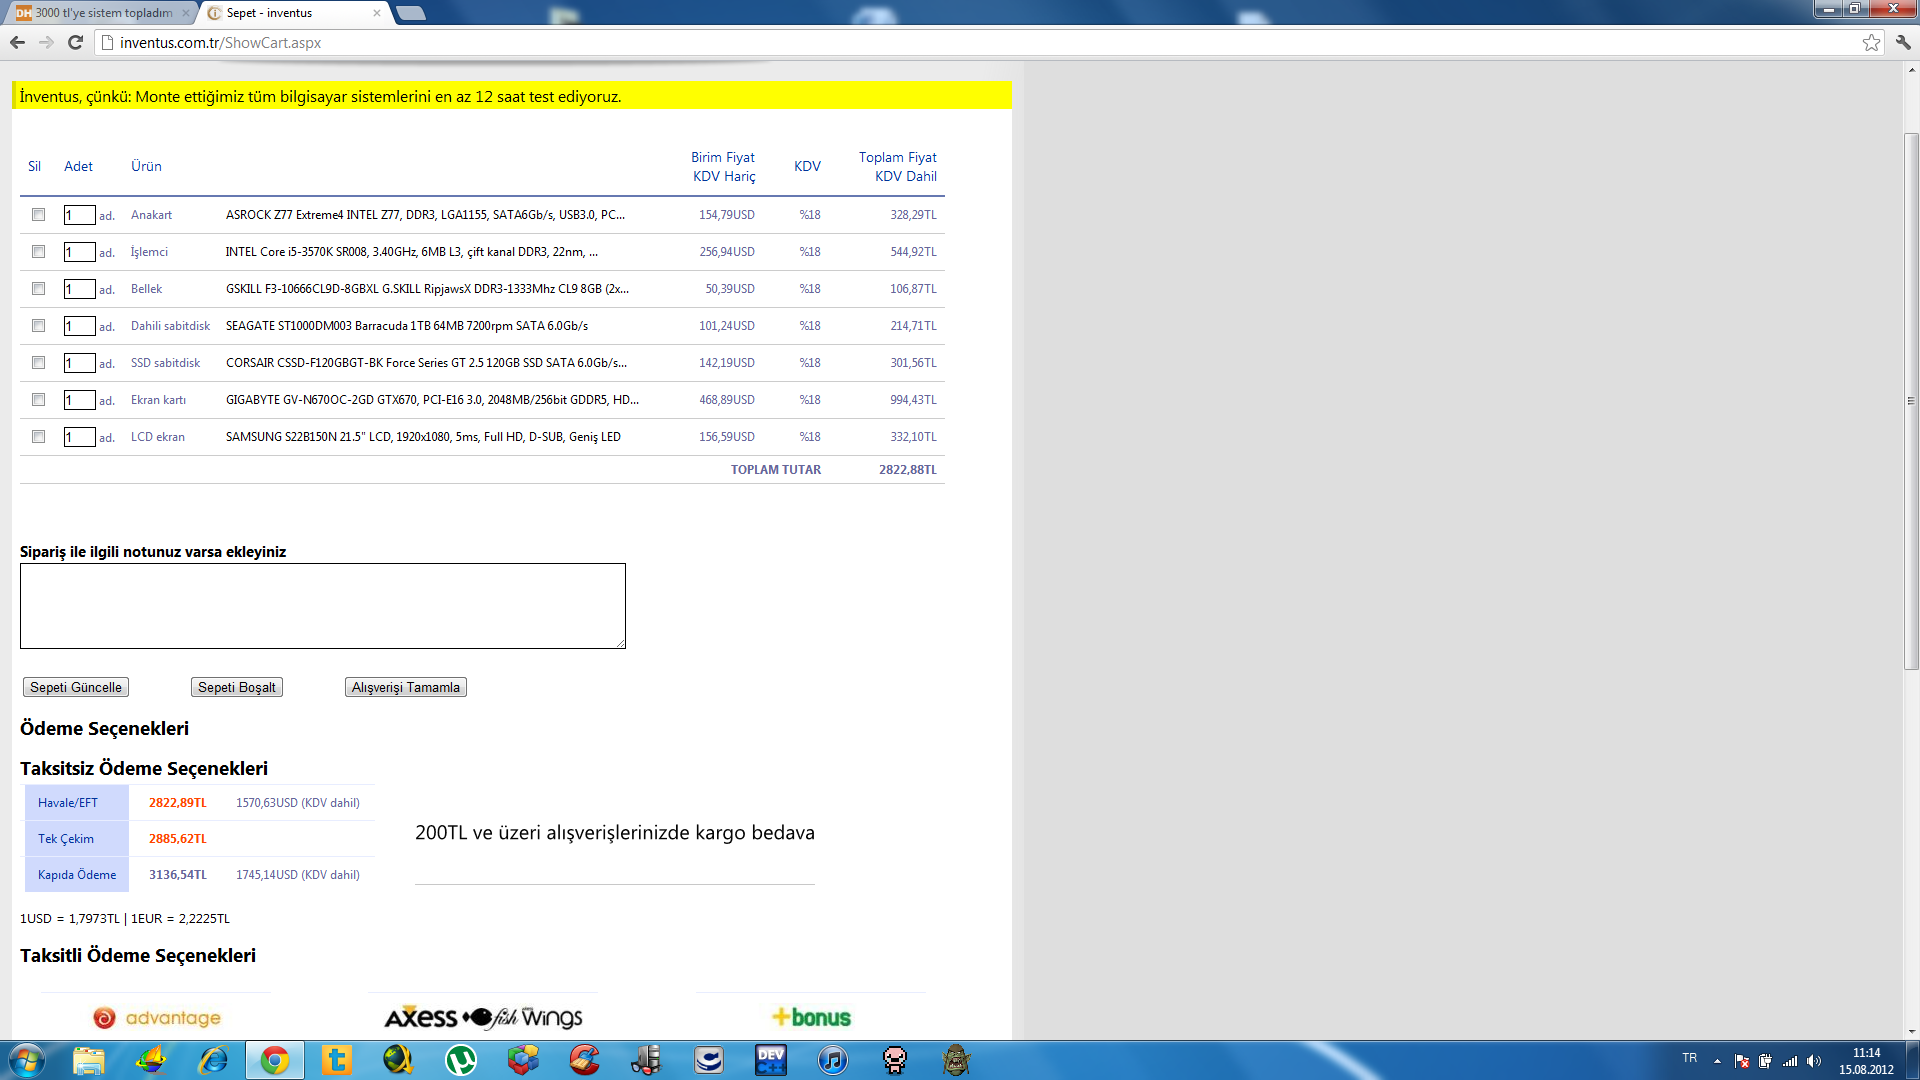Image resolution: width=1920 pixels, height=1080 pixels.
Task: Open the Ekran kartı category link
Action: (x=158, y=400)
